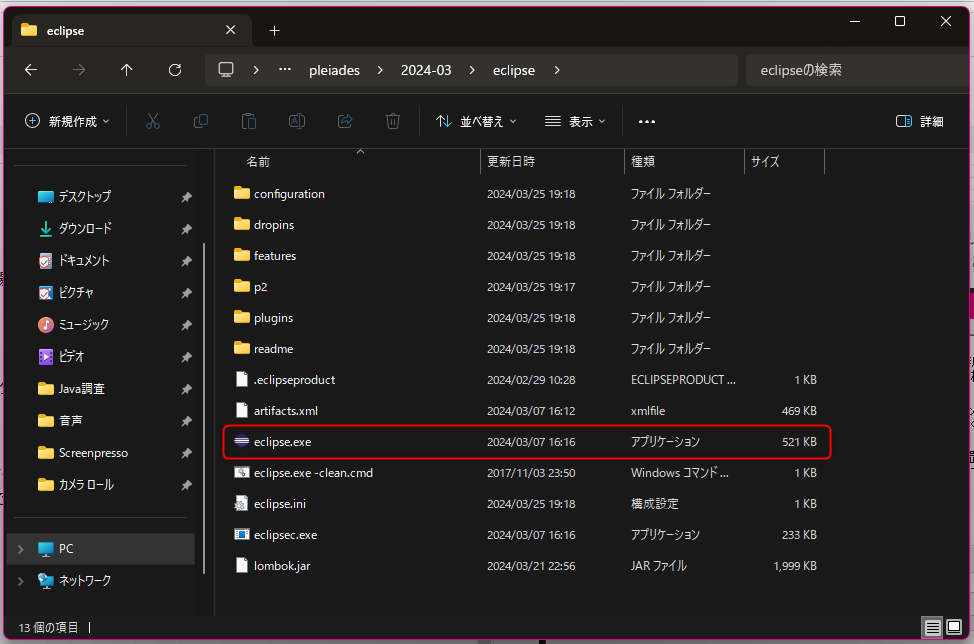Close the eclipse tab
The image size is (974, 644).
click(x=230, y=30)
